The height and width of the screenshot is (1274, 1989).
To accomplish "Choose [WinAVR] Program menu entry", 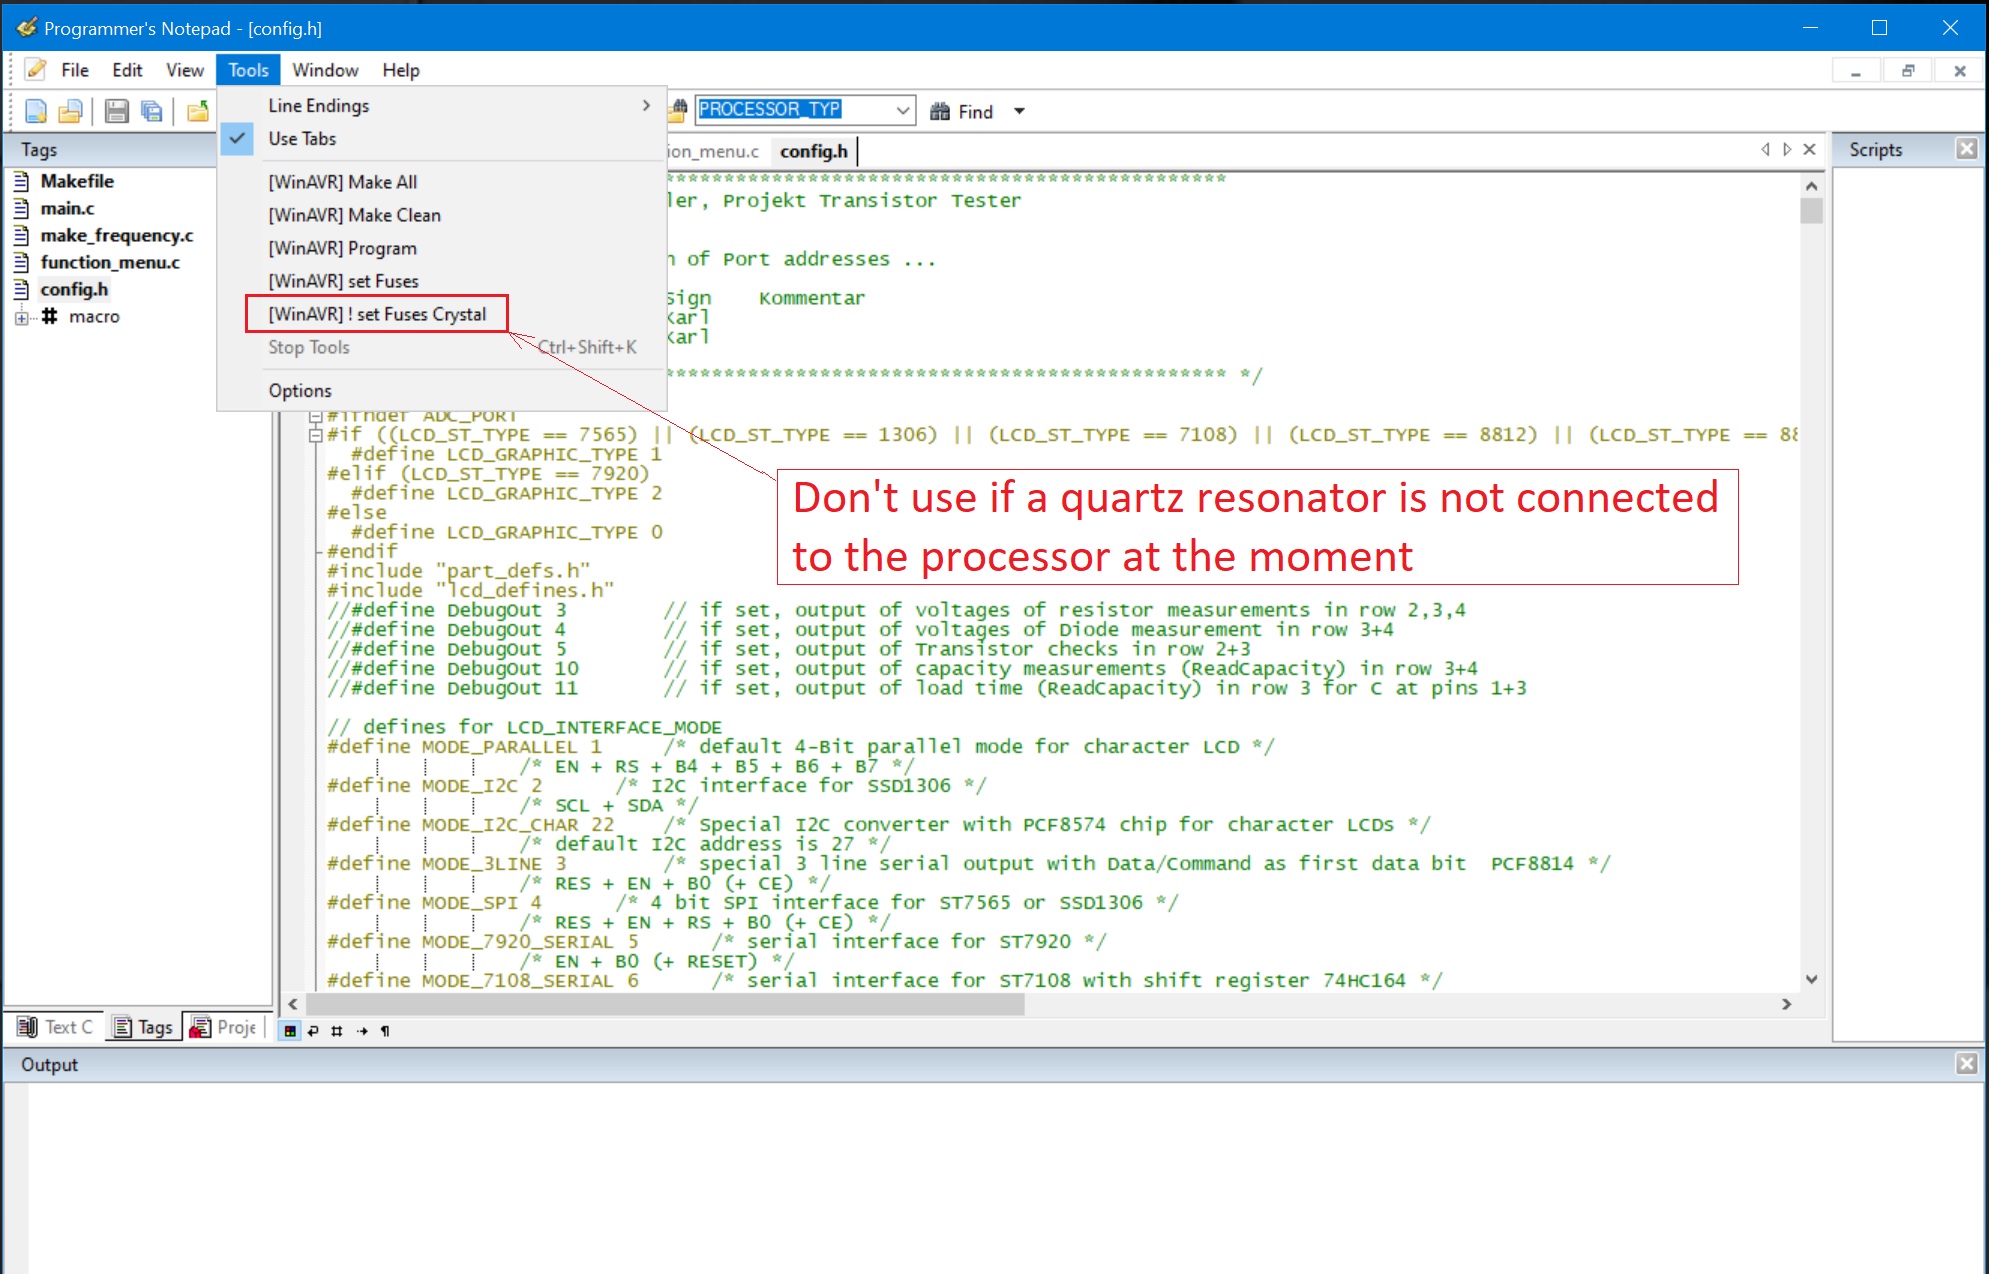I will (442, 248).
